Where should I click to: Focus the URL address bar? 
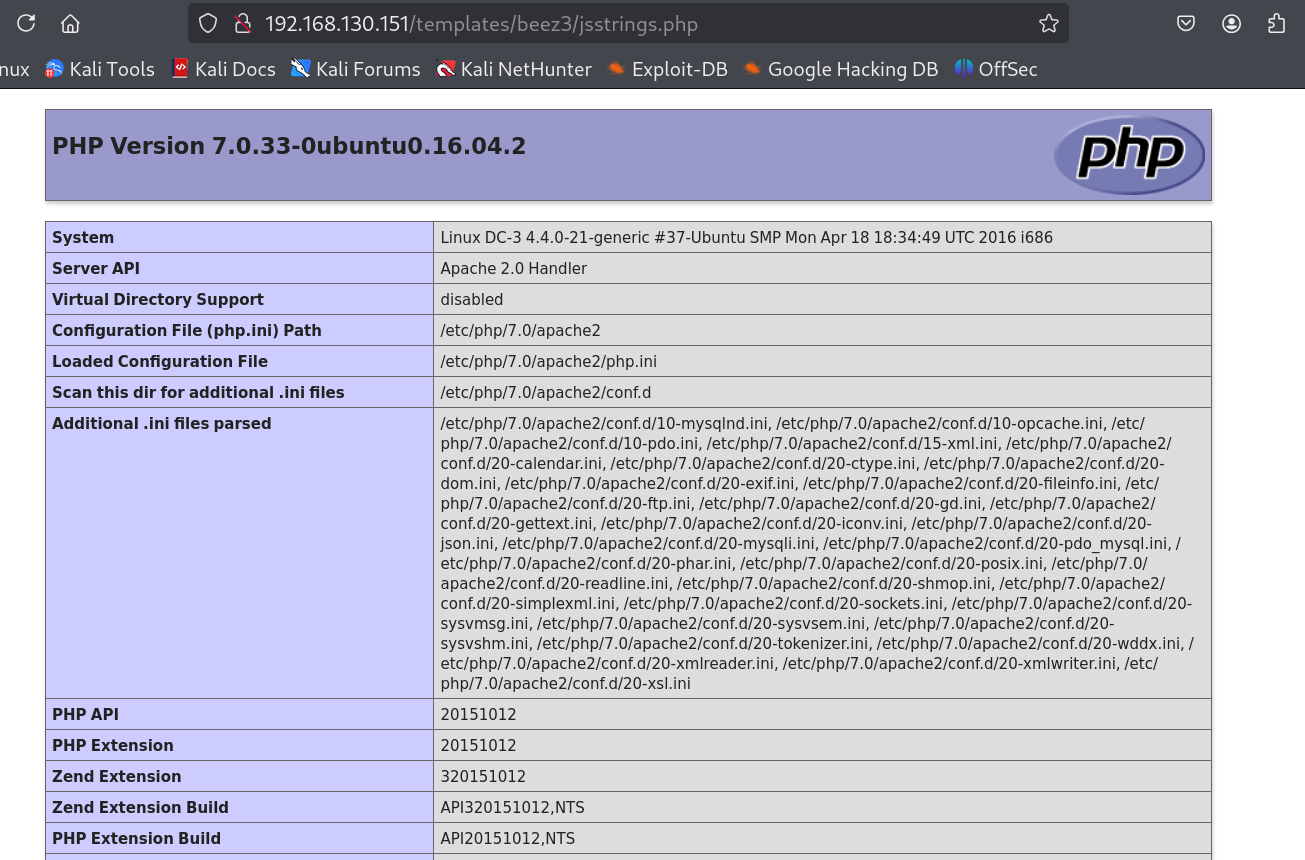[600, 23]
